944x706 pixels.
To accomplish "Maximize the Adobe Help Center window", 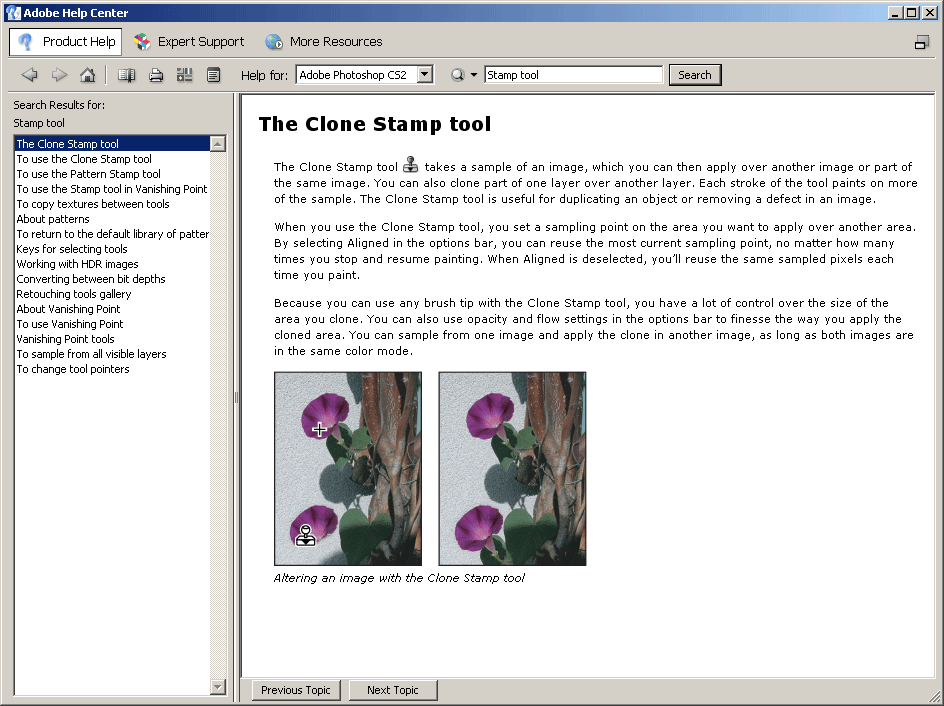I will click(x=911, y=13).
